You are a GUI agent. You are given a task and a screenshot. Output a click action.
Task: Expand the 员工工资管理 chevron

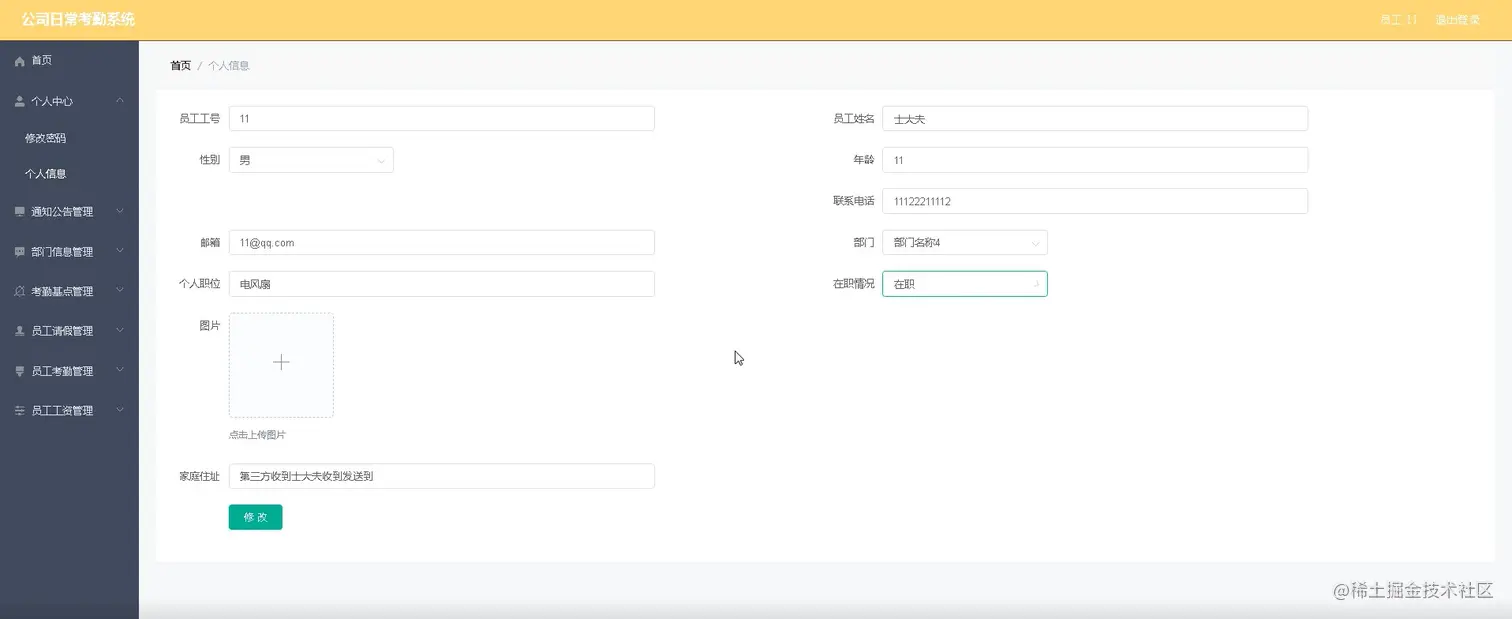tap(120, 410)
